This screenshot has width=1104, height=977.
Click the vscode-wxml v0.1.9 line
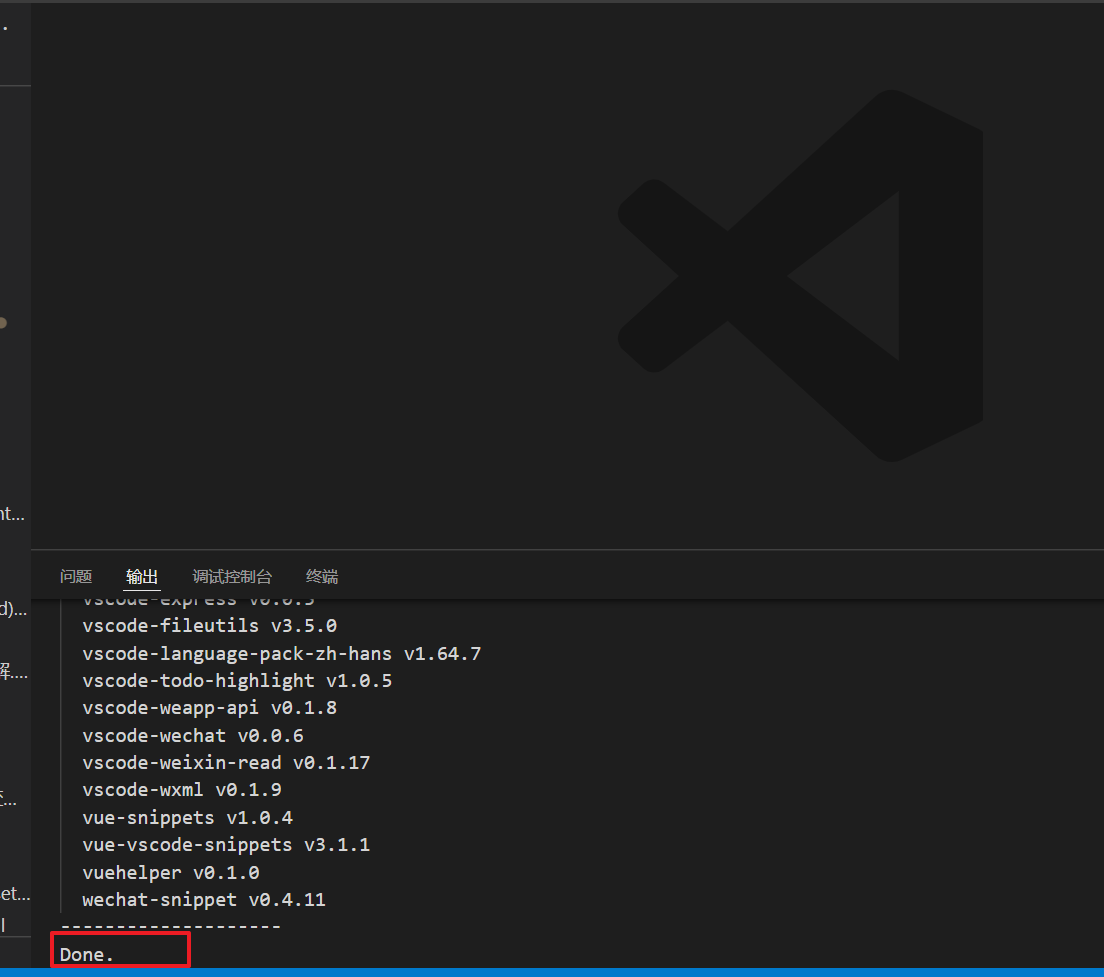click(x=182, y=790)
